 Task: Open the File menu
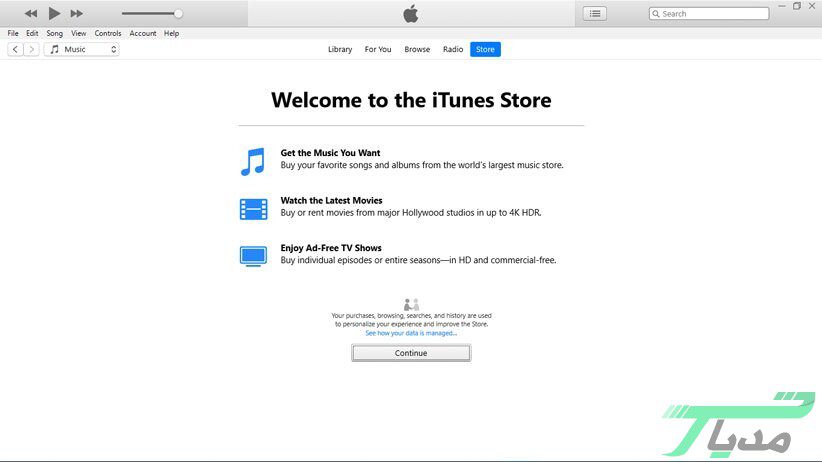[x=13, y=33]
